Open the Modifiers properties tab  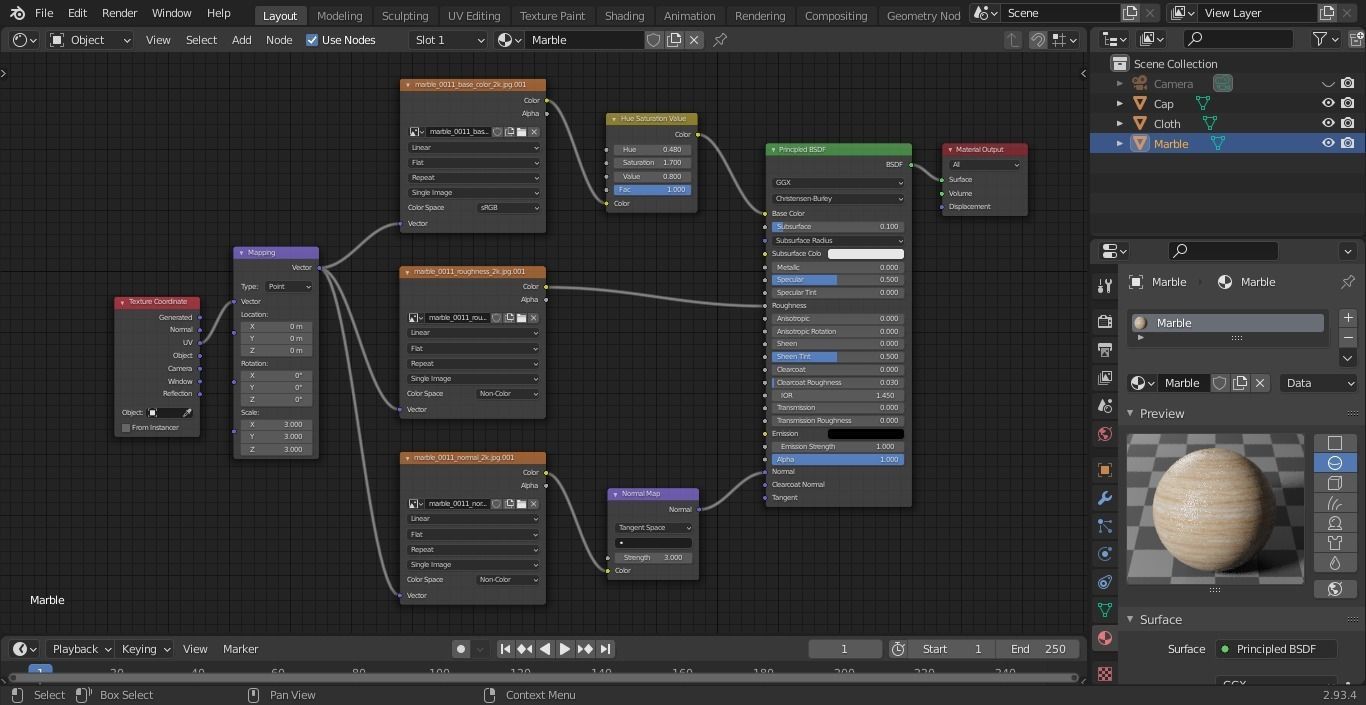[1105, 498]
